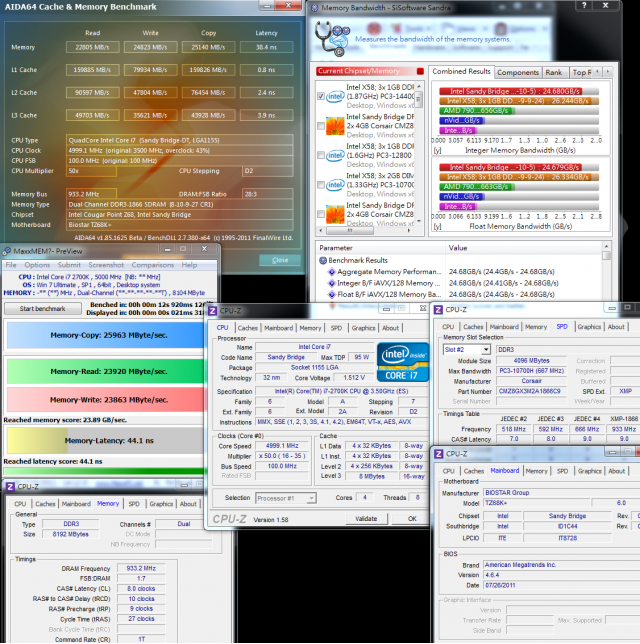The height and width of the screenshot is (644, 640).
Task: Click the Value column header in Sandra
Action: [458, 248]
